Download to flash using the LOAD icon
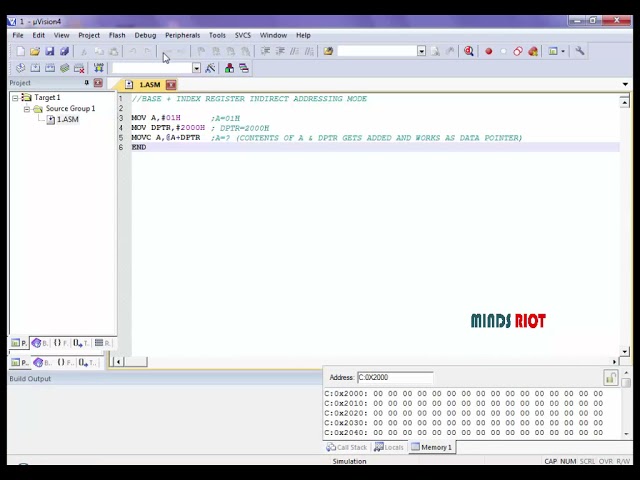Viewport: 640px width, 480px height. click(98, 68)
